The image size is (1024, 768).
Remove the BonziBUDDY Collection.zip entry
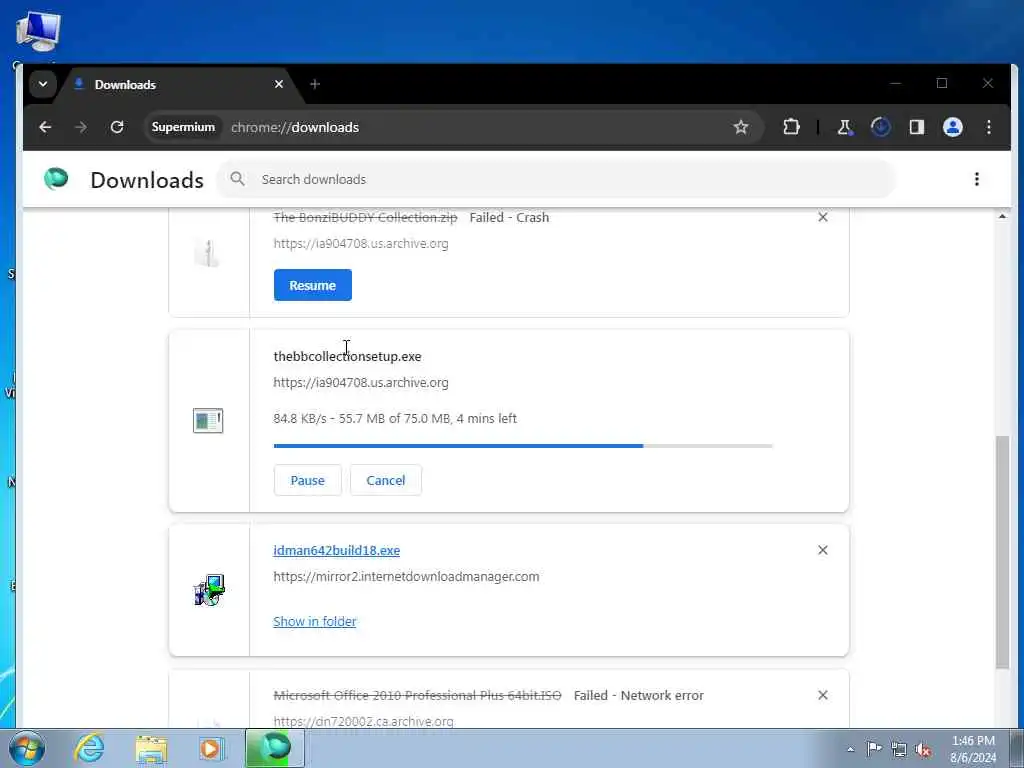823,217
